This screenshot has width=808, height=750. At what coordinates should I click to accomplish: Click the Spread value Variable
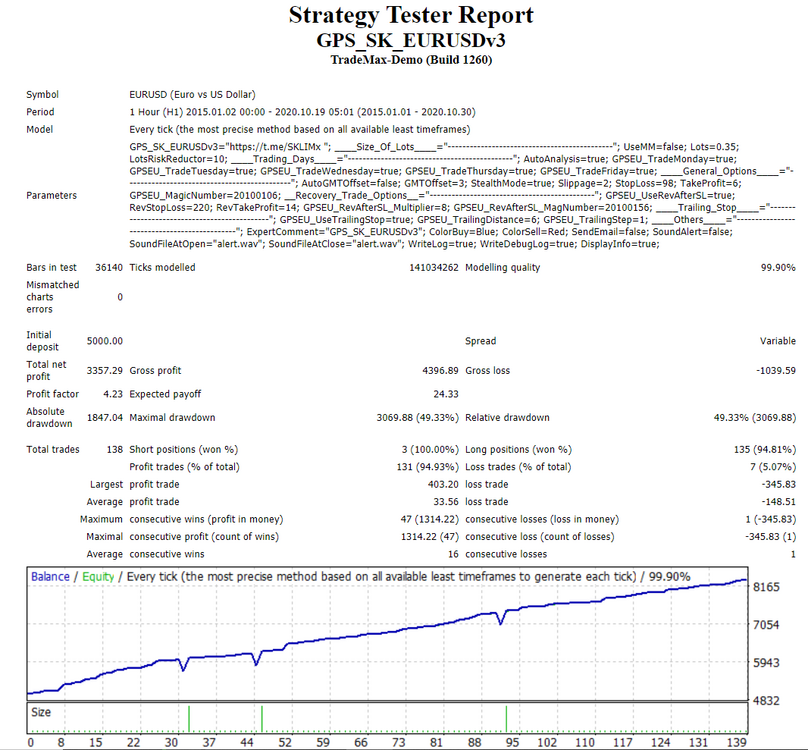click(778, 341)
